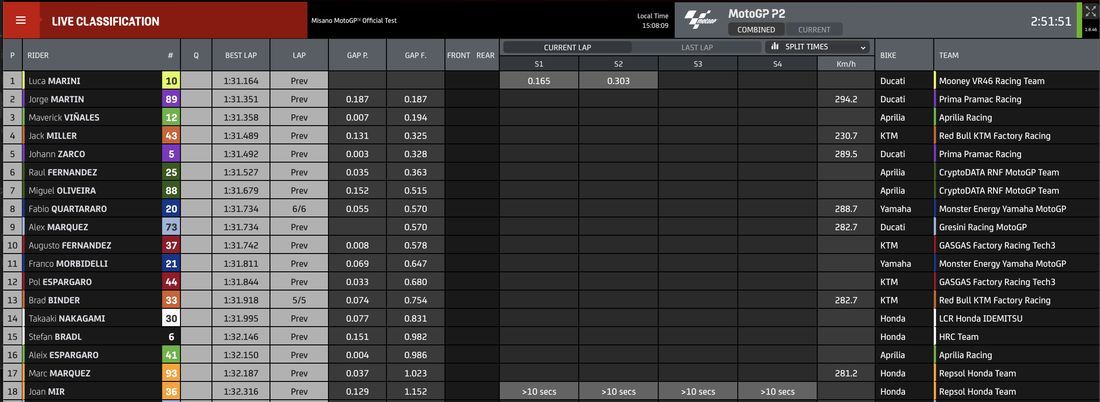This screenshot has height=402, width=1100.
Task: Select rider Aleix ESPARGARO
Action: 63,354
